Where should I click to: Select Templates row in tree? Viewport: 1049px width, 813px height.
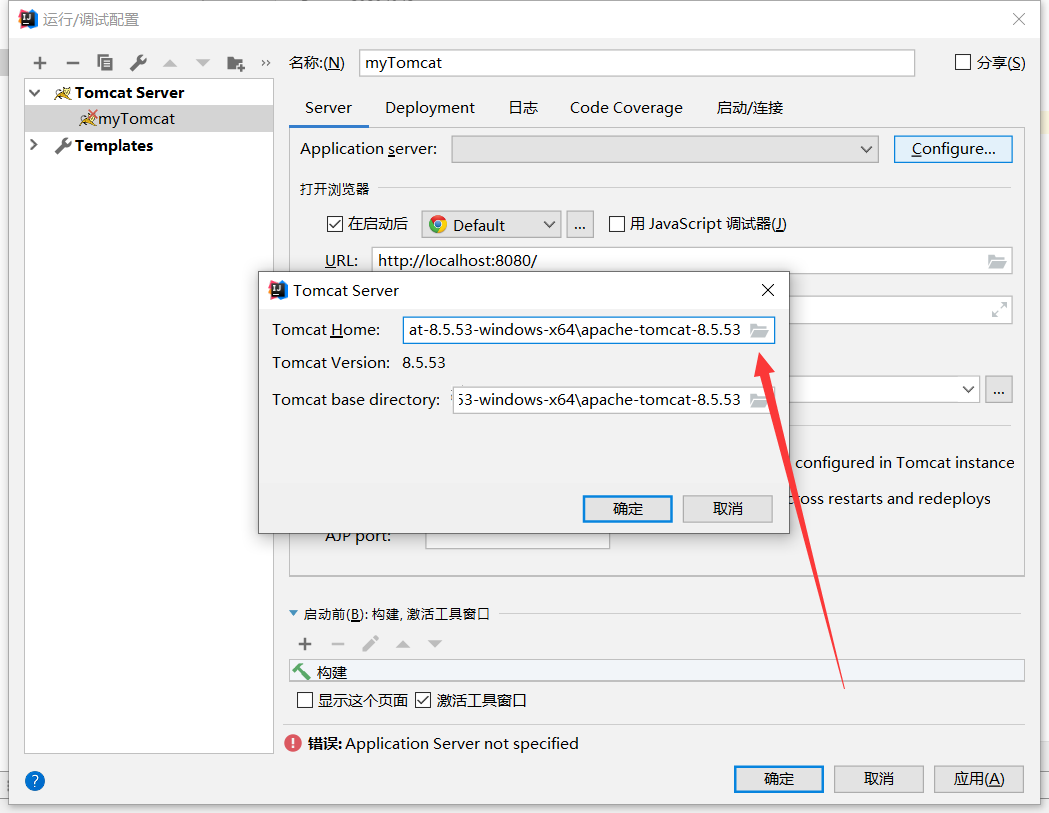pos(149,145)
